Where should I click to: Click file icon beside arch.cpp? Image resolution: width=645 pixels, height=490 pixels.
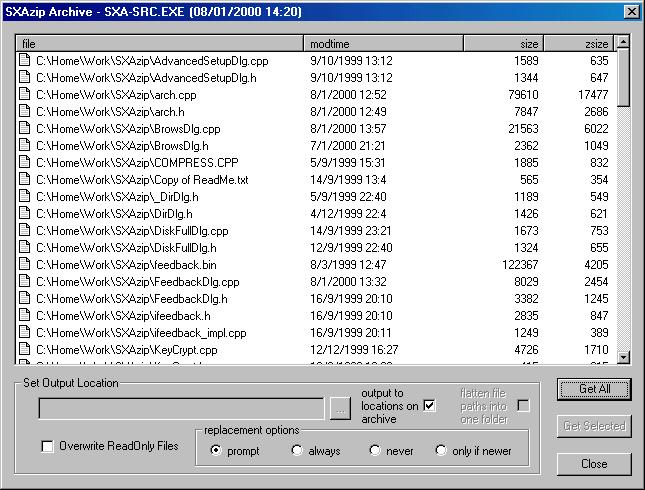pyautogui.click(x=25, y=95)
